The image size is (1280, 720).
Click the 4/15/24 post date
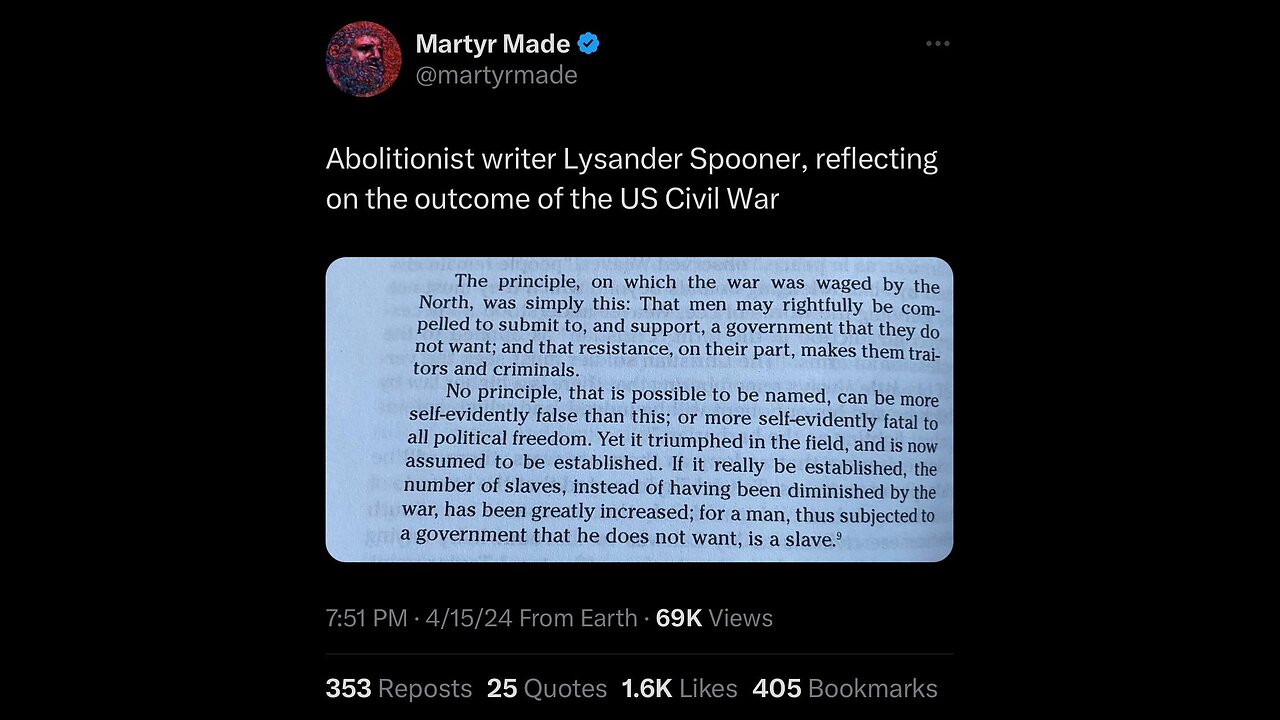[x=468, y=618]
